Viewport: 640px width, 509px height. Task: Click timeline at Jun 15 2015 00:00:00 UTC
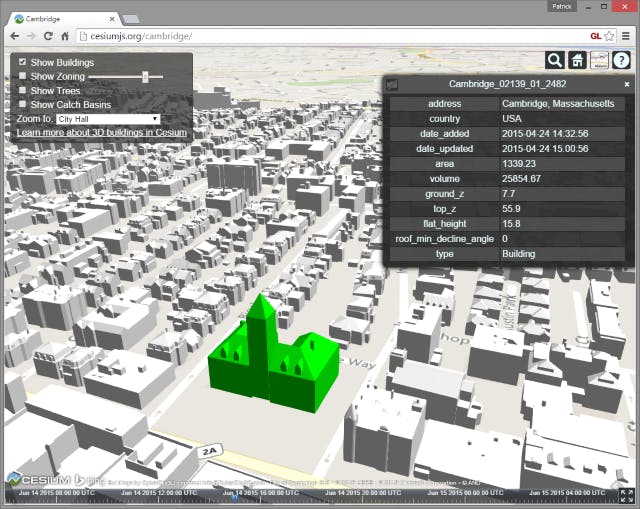coord(465,493)
